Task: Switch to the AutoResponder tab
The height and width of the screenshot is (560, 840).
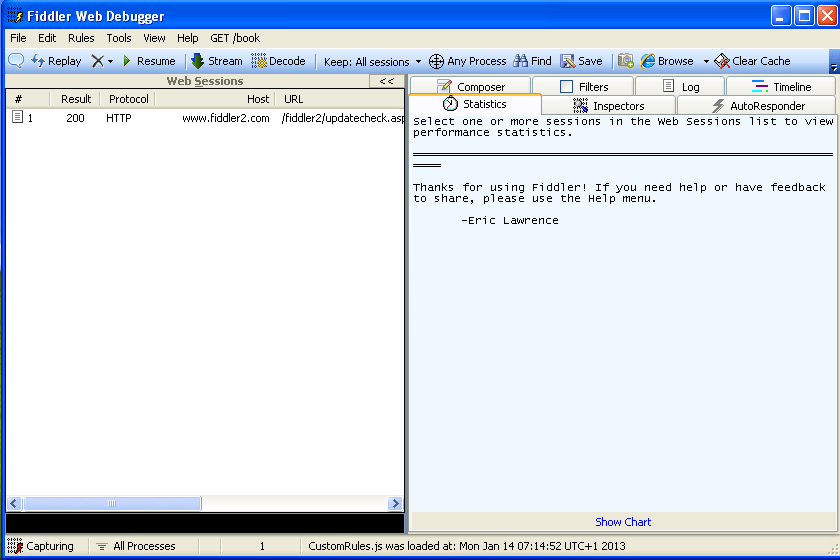Action: pos(757,106)
